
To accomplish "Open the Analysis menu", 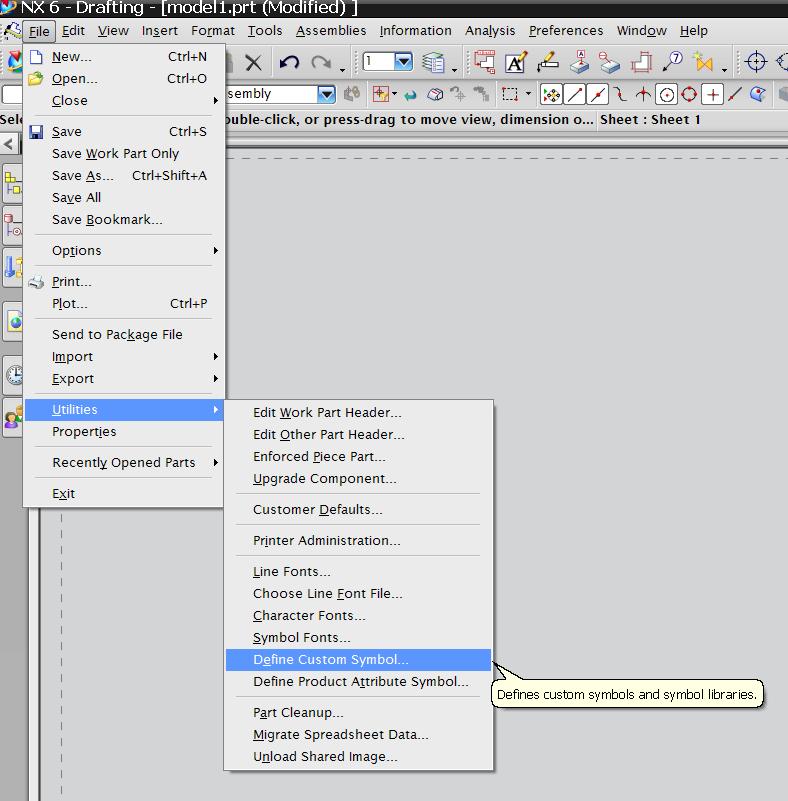I will point(490,31).
